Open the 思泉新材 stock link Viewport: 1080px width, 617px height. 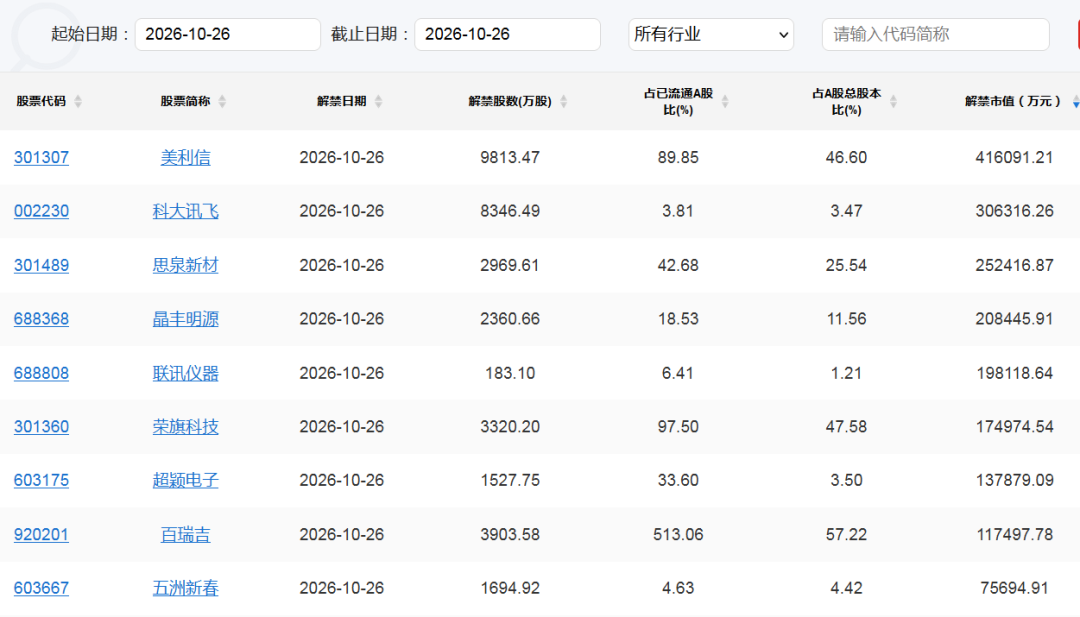[x=185, y=265]
